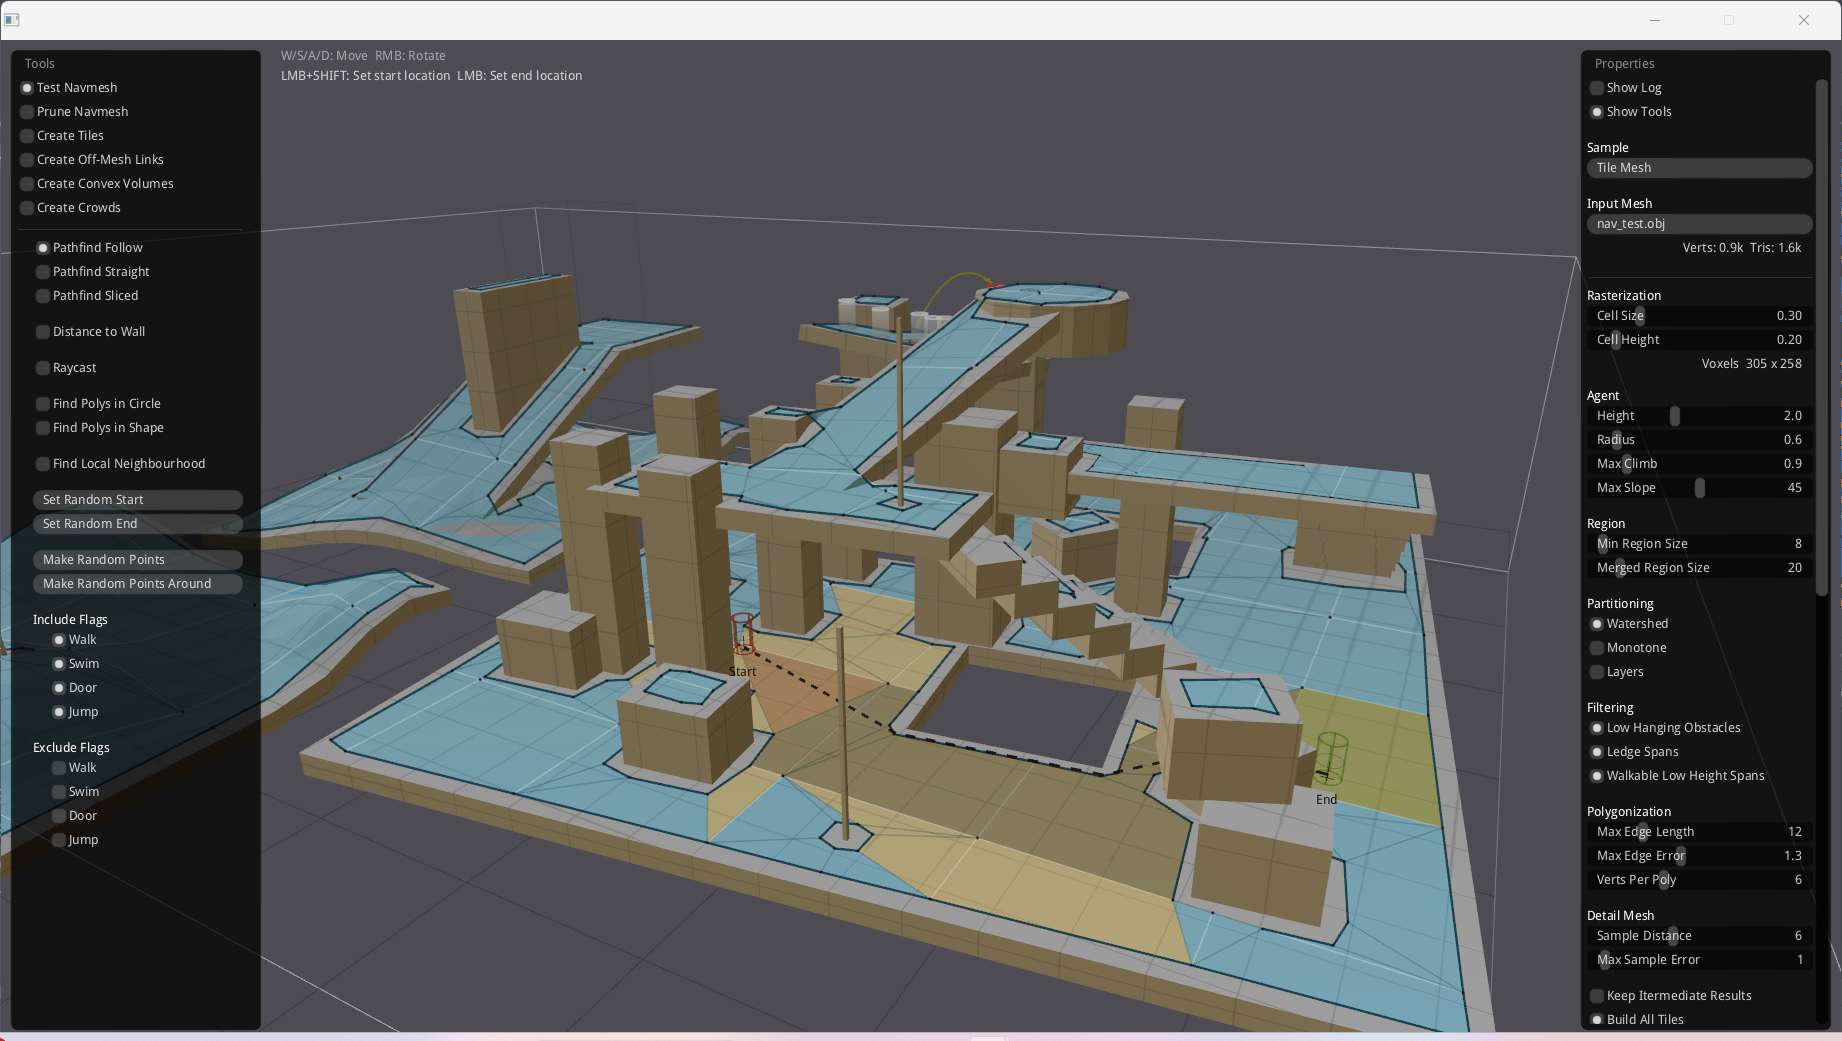Select Create Convex Volumes tool

pyautogui.click(x=97, y=184)
